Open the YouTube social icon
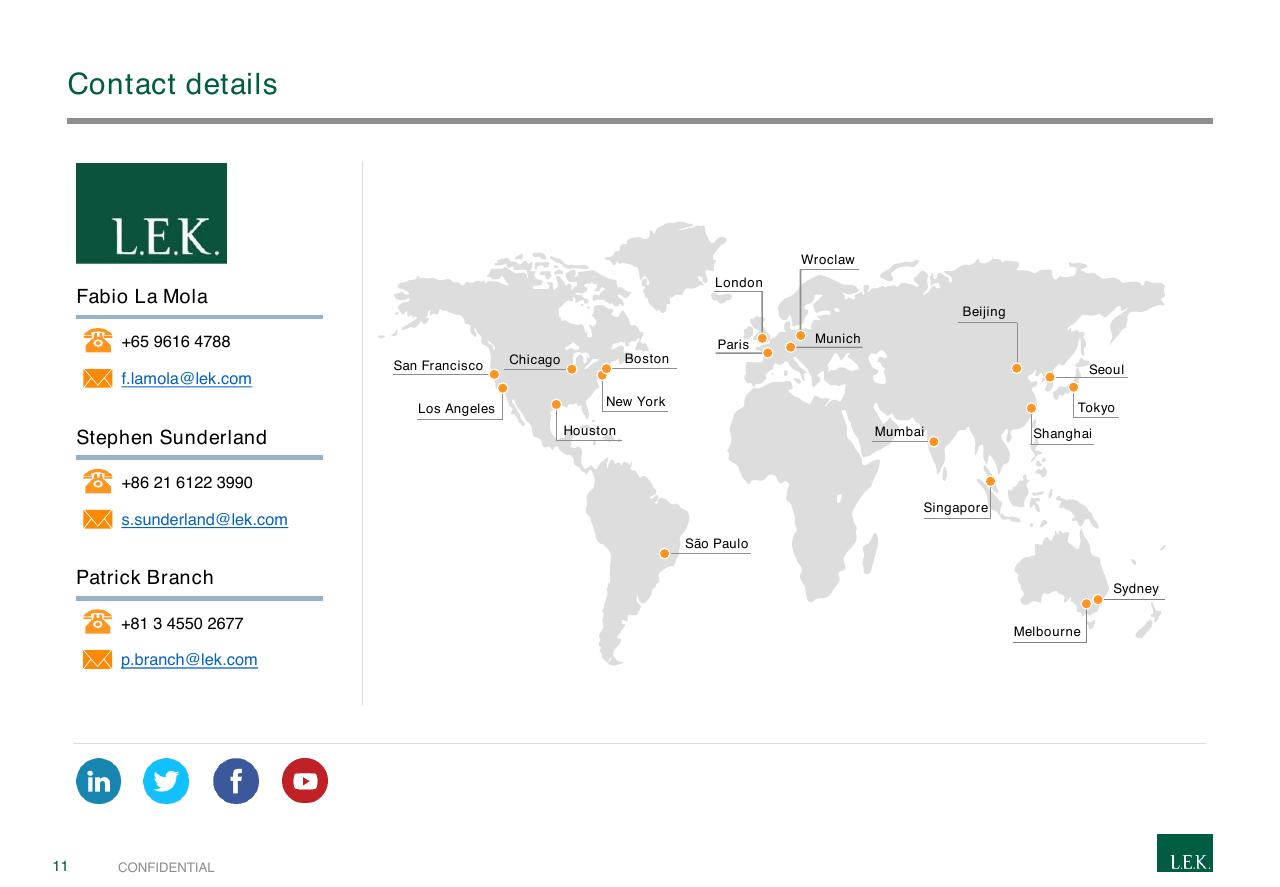1280x887 pixels. click(x=305, y=781)
